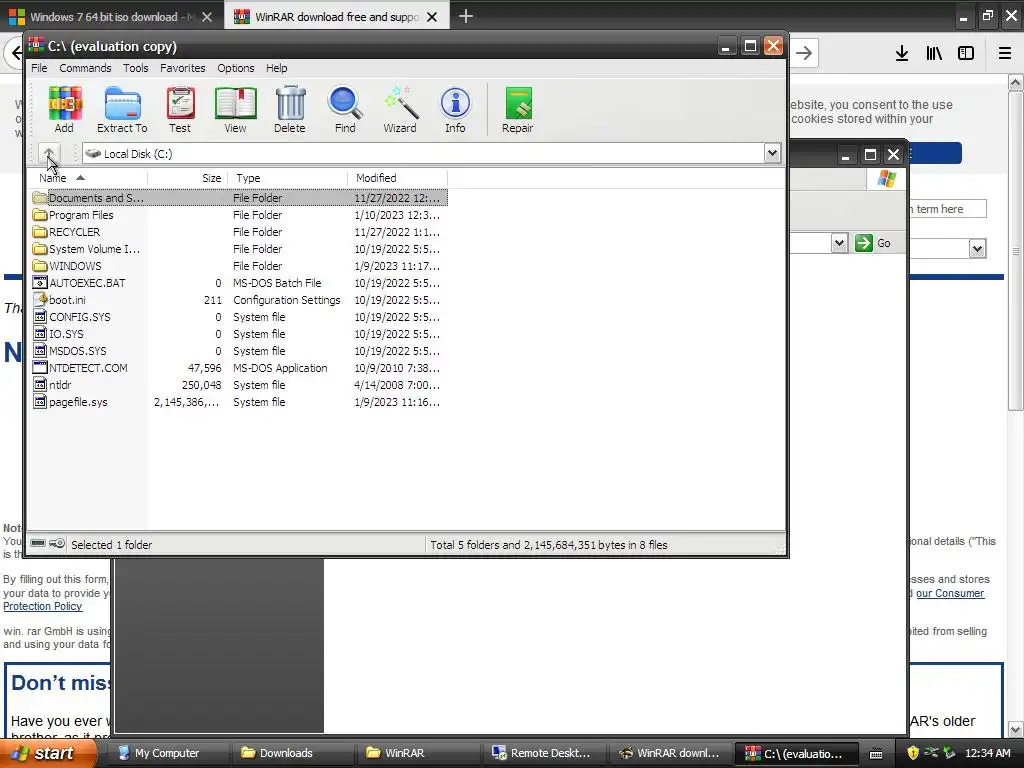Open the Tools menu

tap(136, 68)
